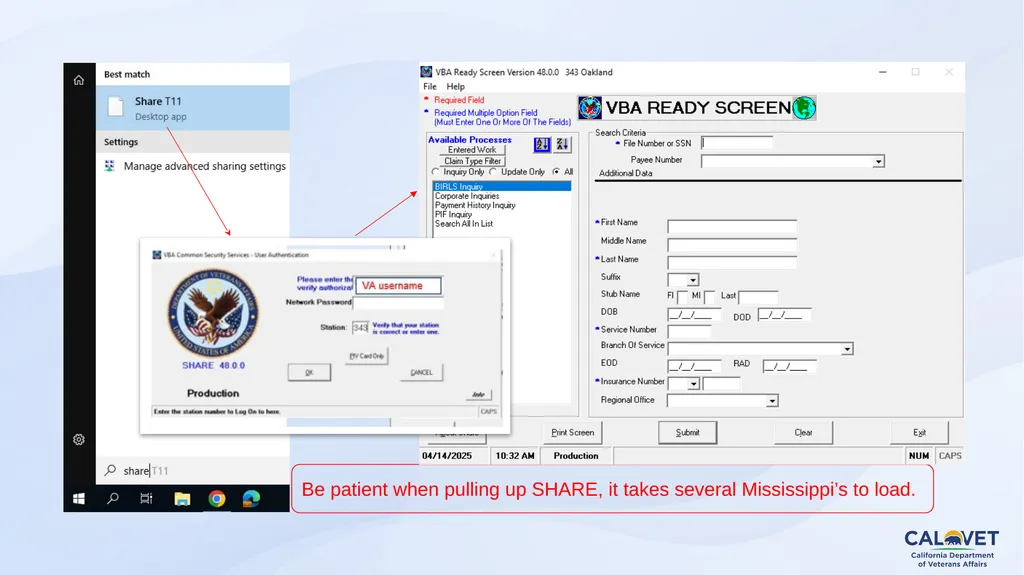Click the RAD date field
This screenshot has height=575, width=1024.
[x=789, y=366]
